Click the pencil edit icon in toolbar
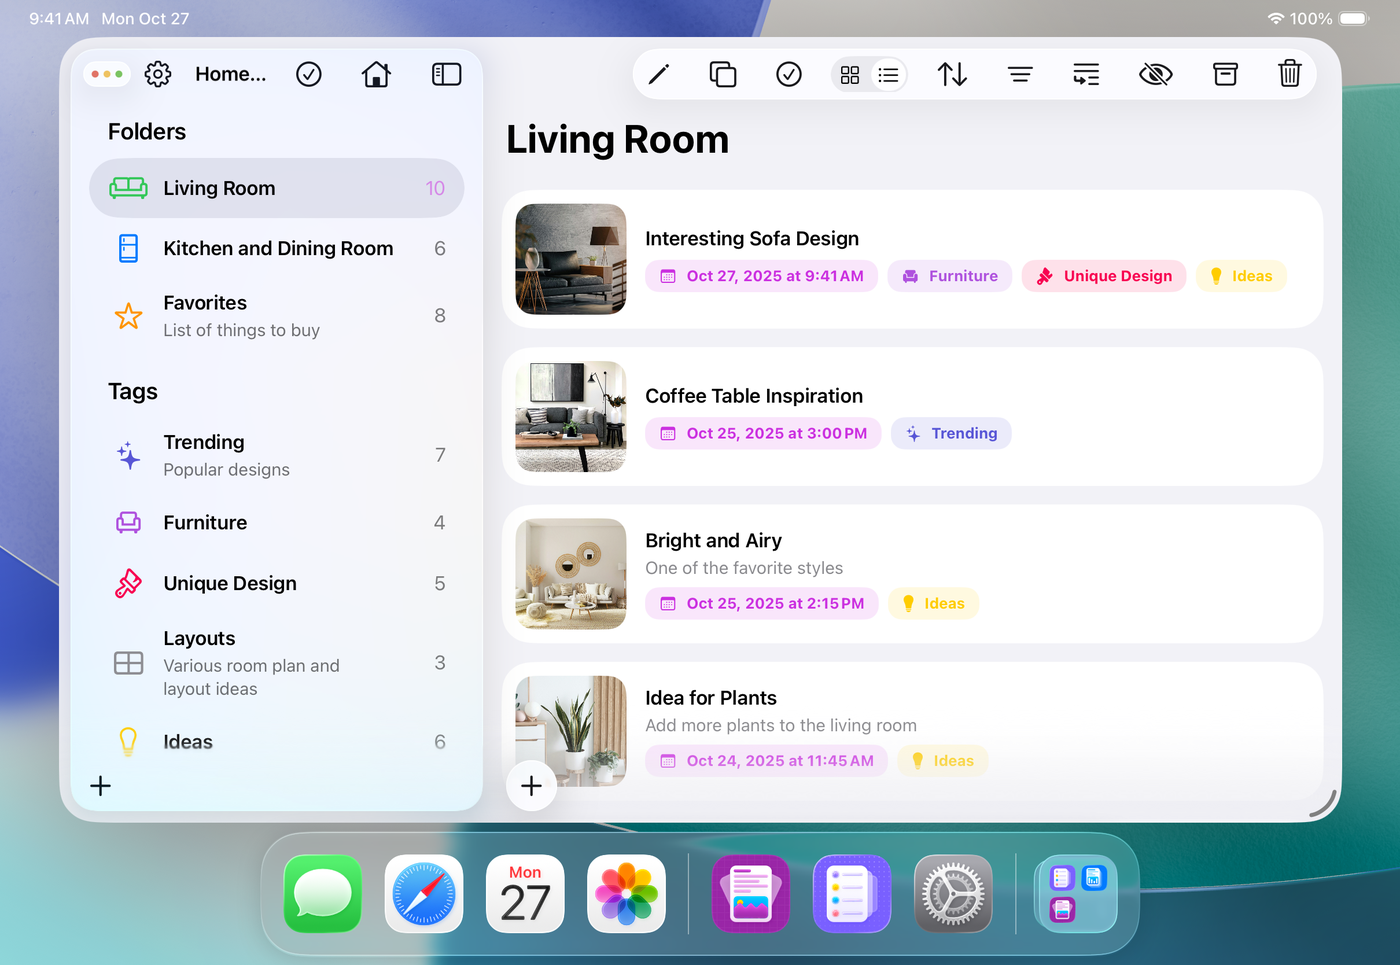Screen dimensions: 1400x965 (658, 74)
